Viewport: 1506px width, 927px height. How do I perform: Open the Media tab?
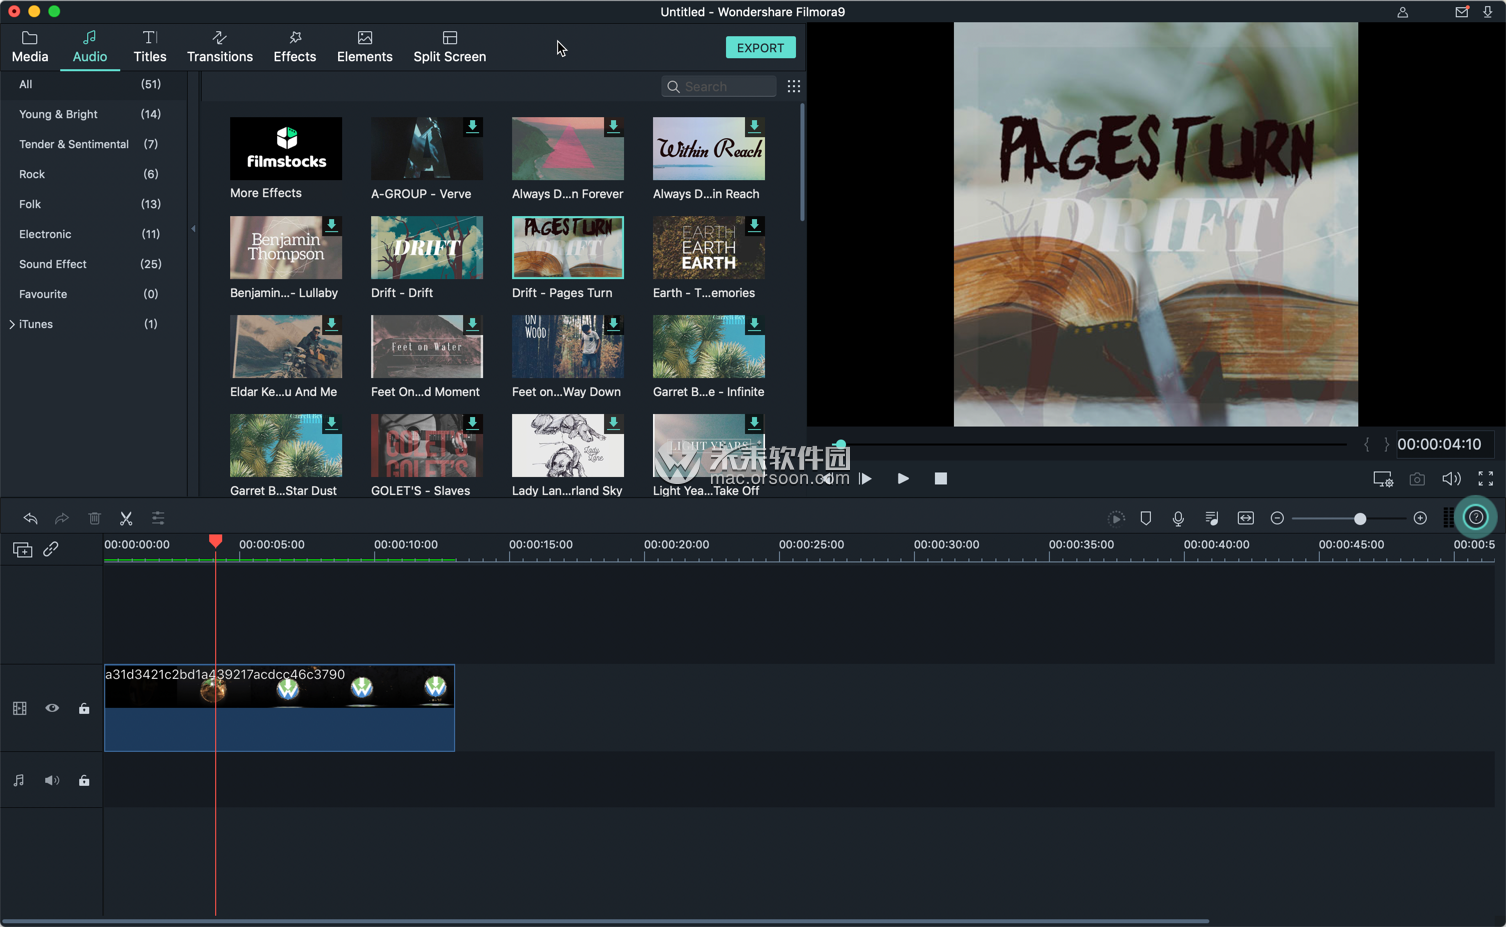30,47
